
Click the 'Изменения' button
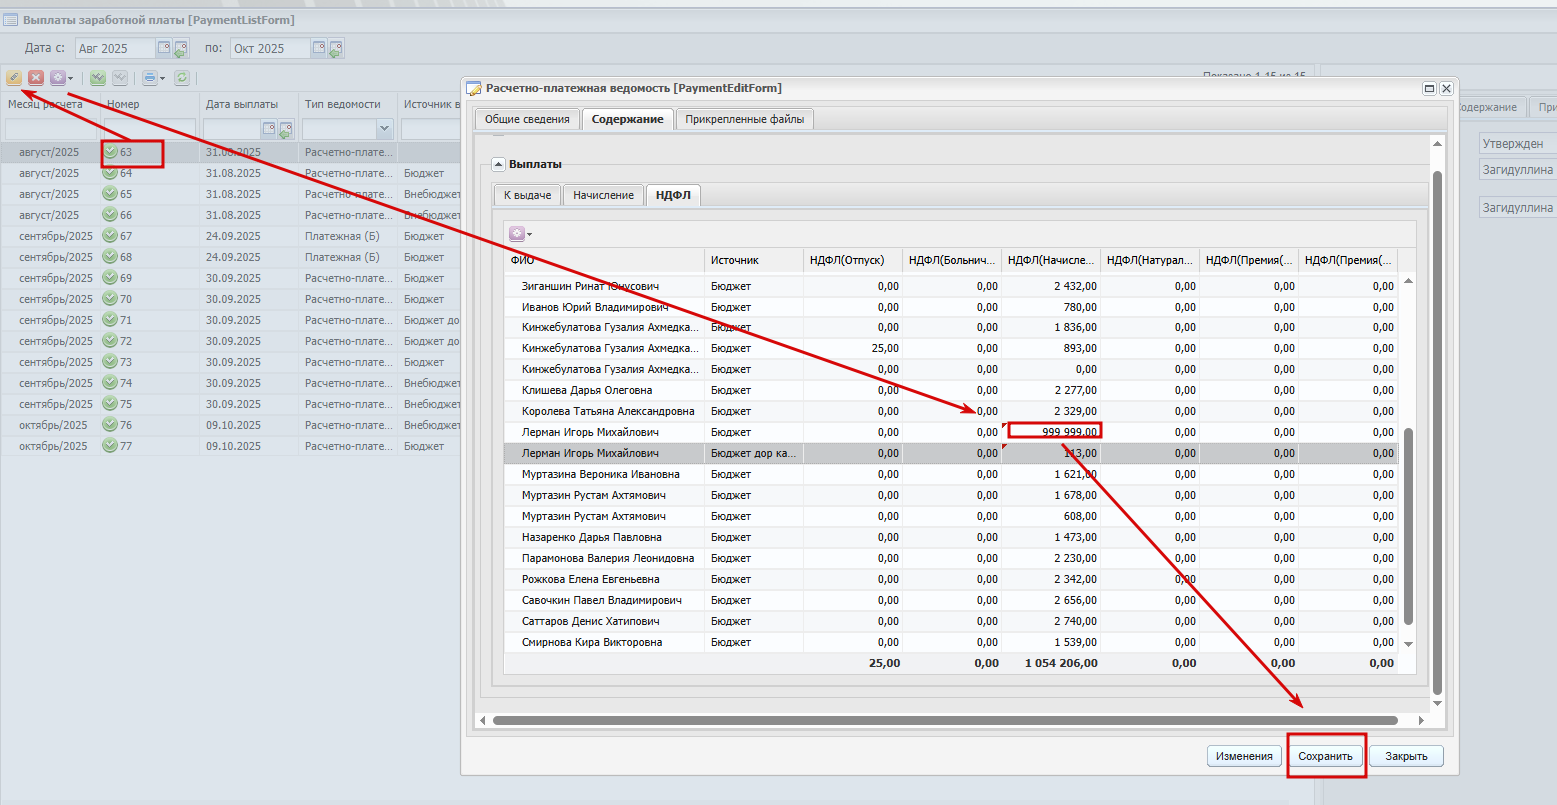point(1244,756)
